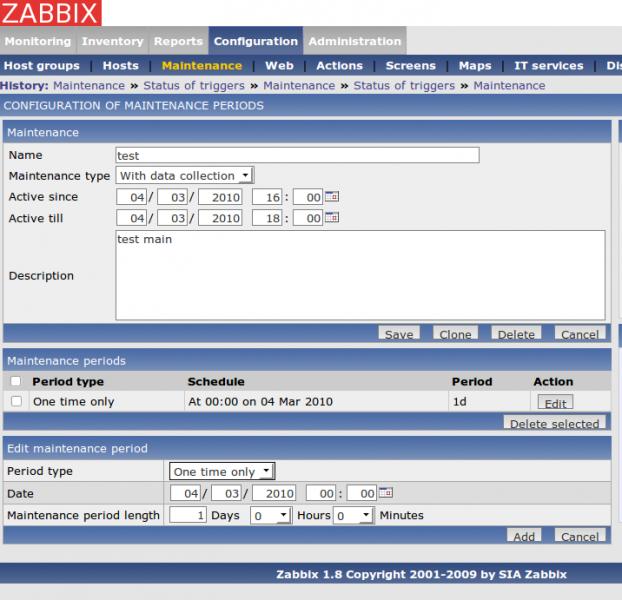Viewport: 622px width, 600px height.
Task: Clone the test maintenance
Action: 455,334
